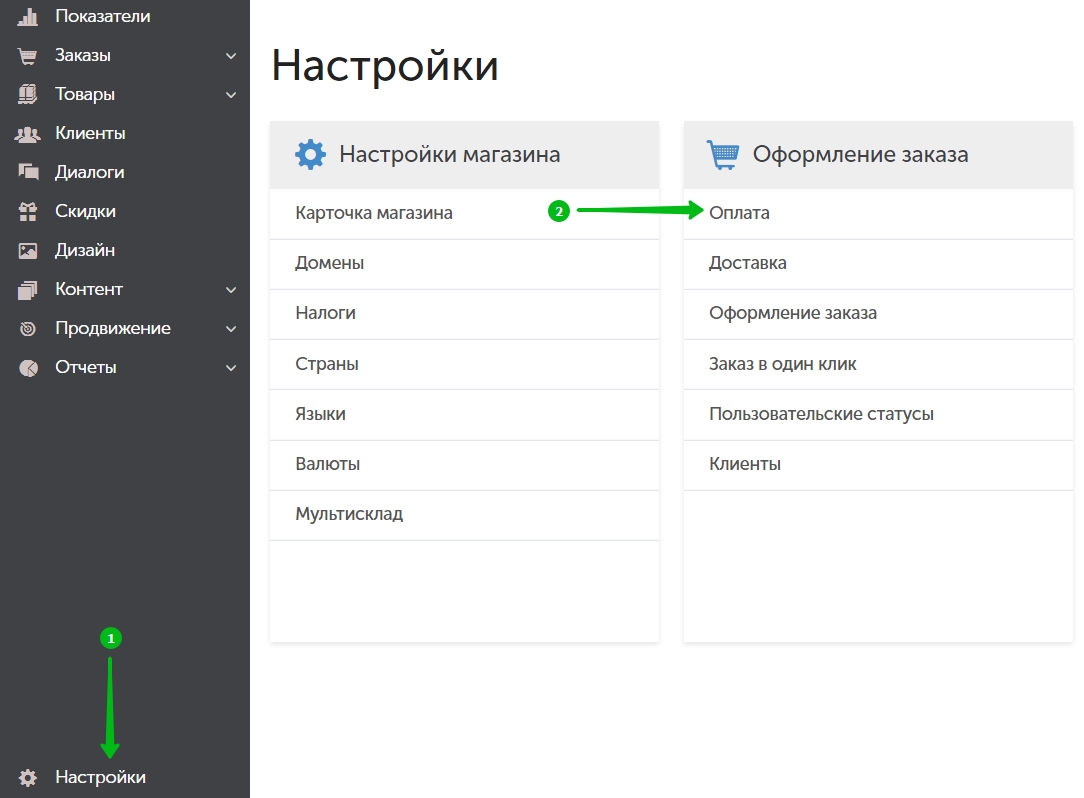Image resolution: width=1084 pixels, height=798 pixels.
Task: Expand the Отчеты submenu chevron
Action: [x=231, y=368]
